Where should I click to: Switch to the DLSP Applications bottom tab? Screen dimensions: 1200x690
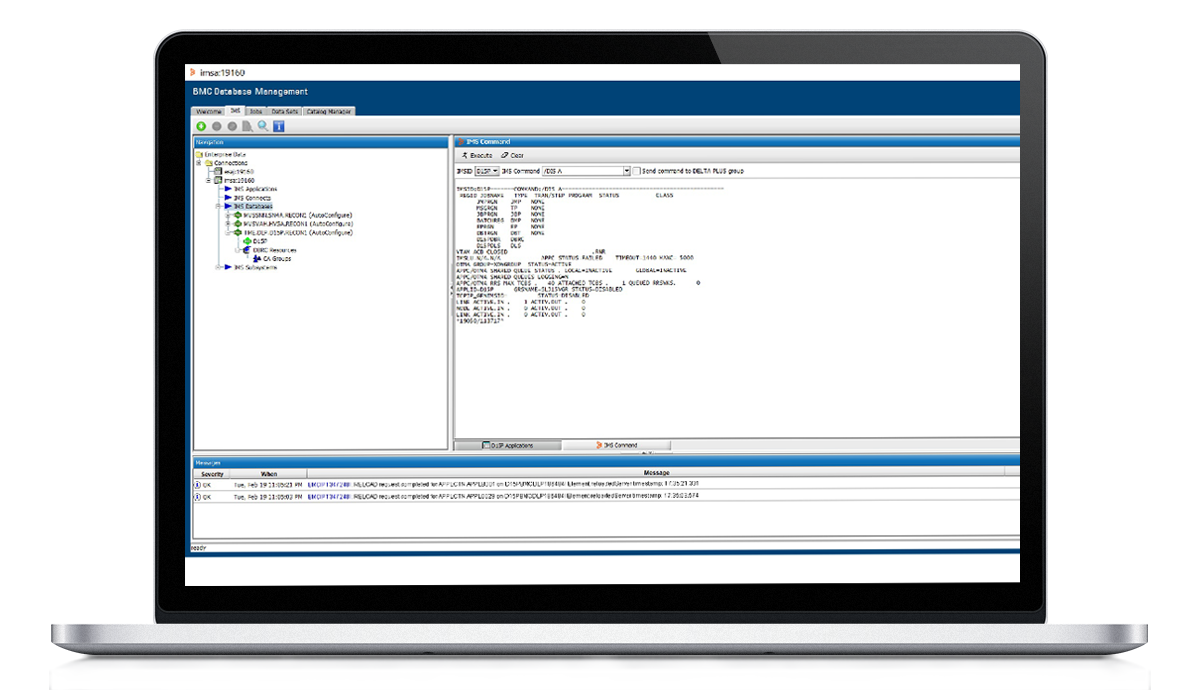508,445
